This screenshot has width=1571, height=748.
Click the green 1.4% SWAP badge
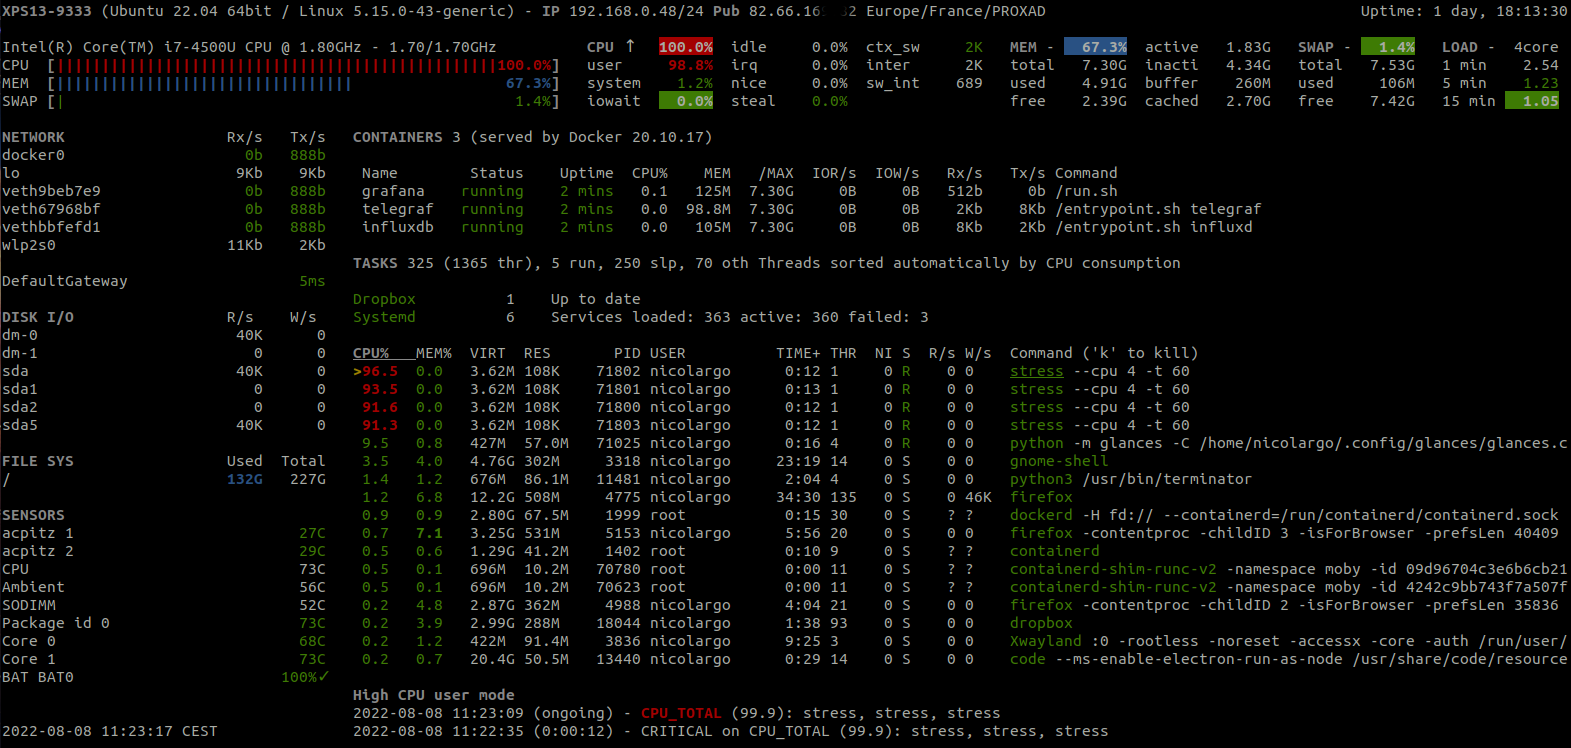click(x=1388, y=47)
